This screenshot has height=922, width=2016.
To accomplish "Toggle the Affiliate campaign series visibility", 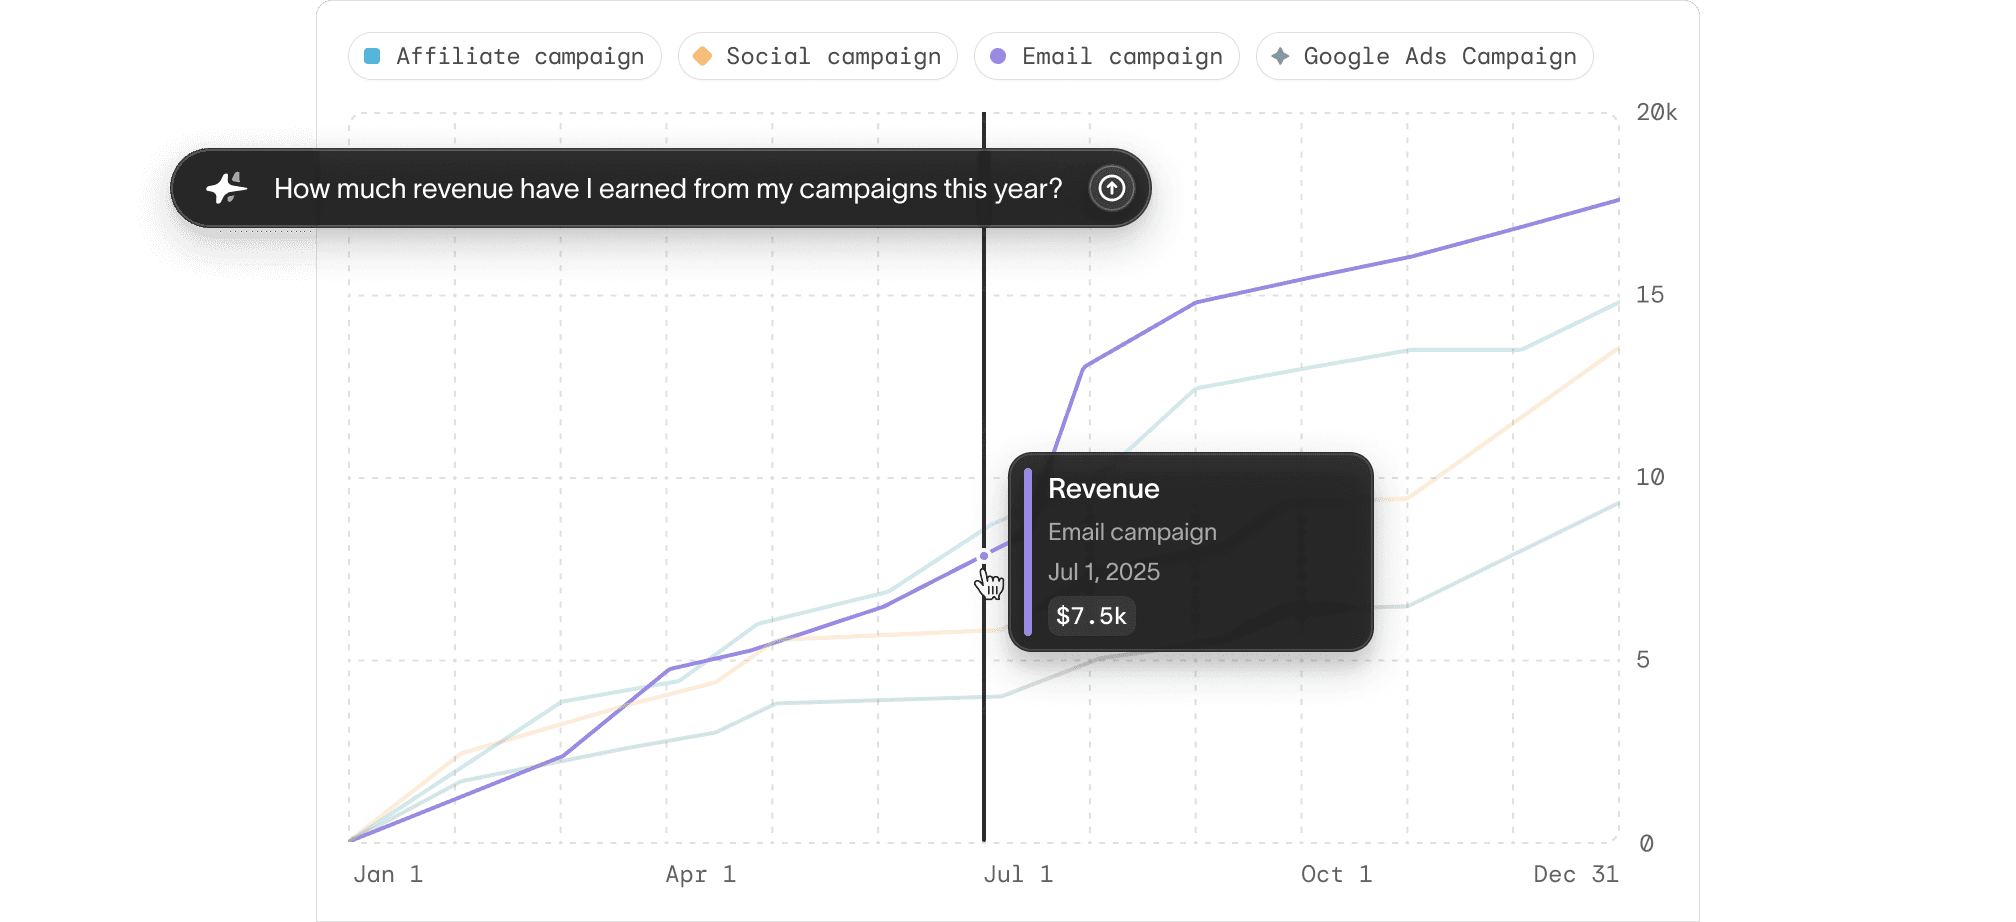I will pos(504,56).
